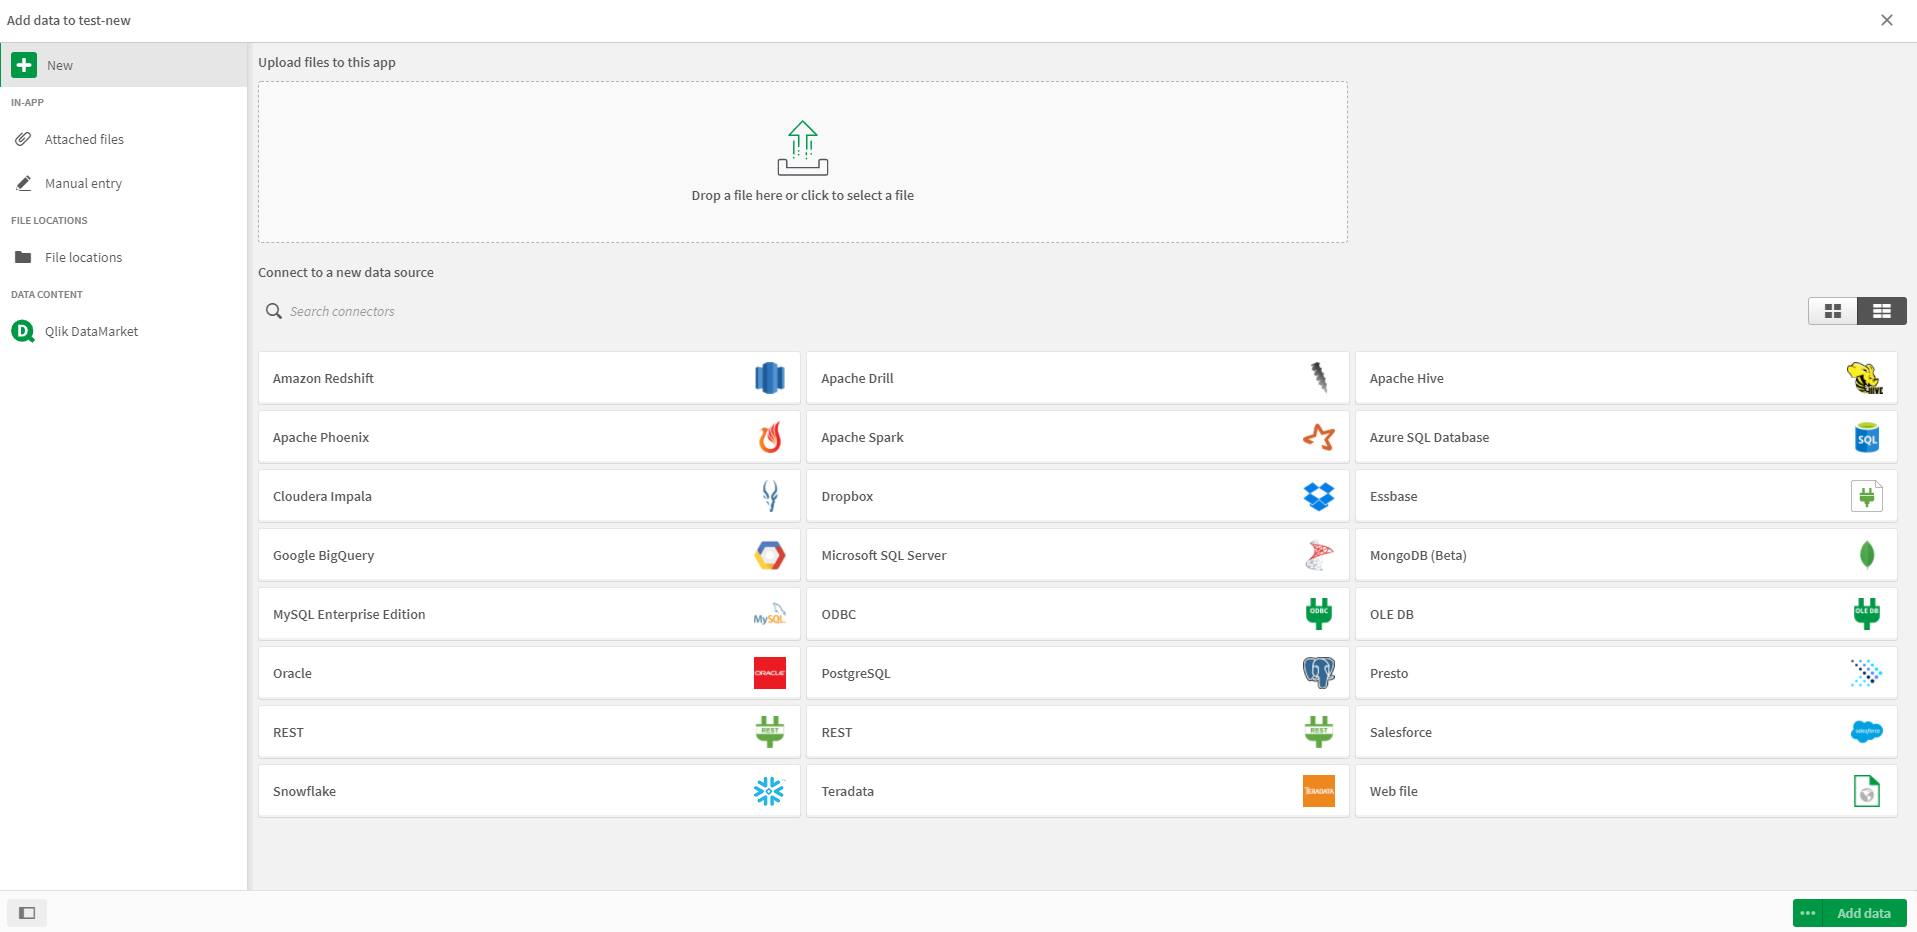Open the Teradata data source
This screenshot has height=932, width=1917.
pos(1076,791)
